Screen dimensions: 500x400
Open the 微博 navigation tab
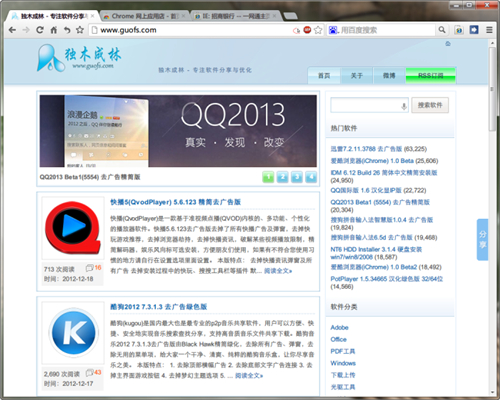pos(389,76)
